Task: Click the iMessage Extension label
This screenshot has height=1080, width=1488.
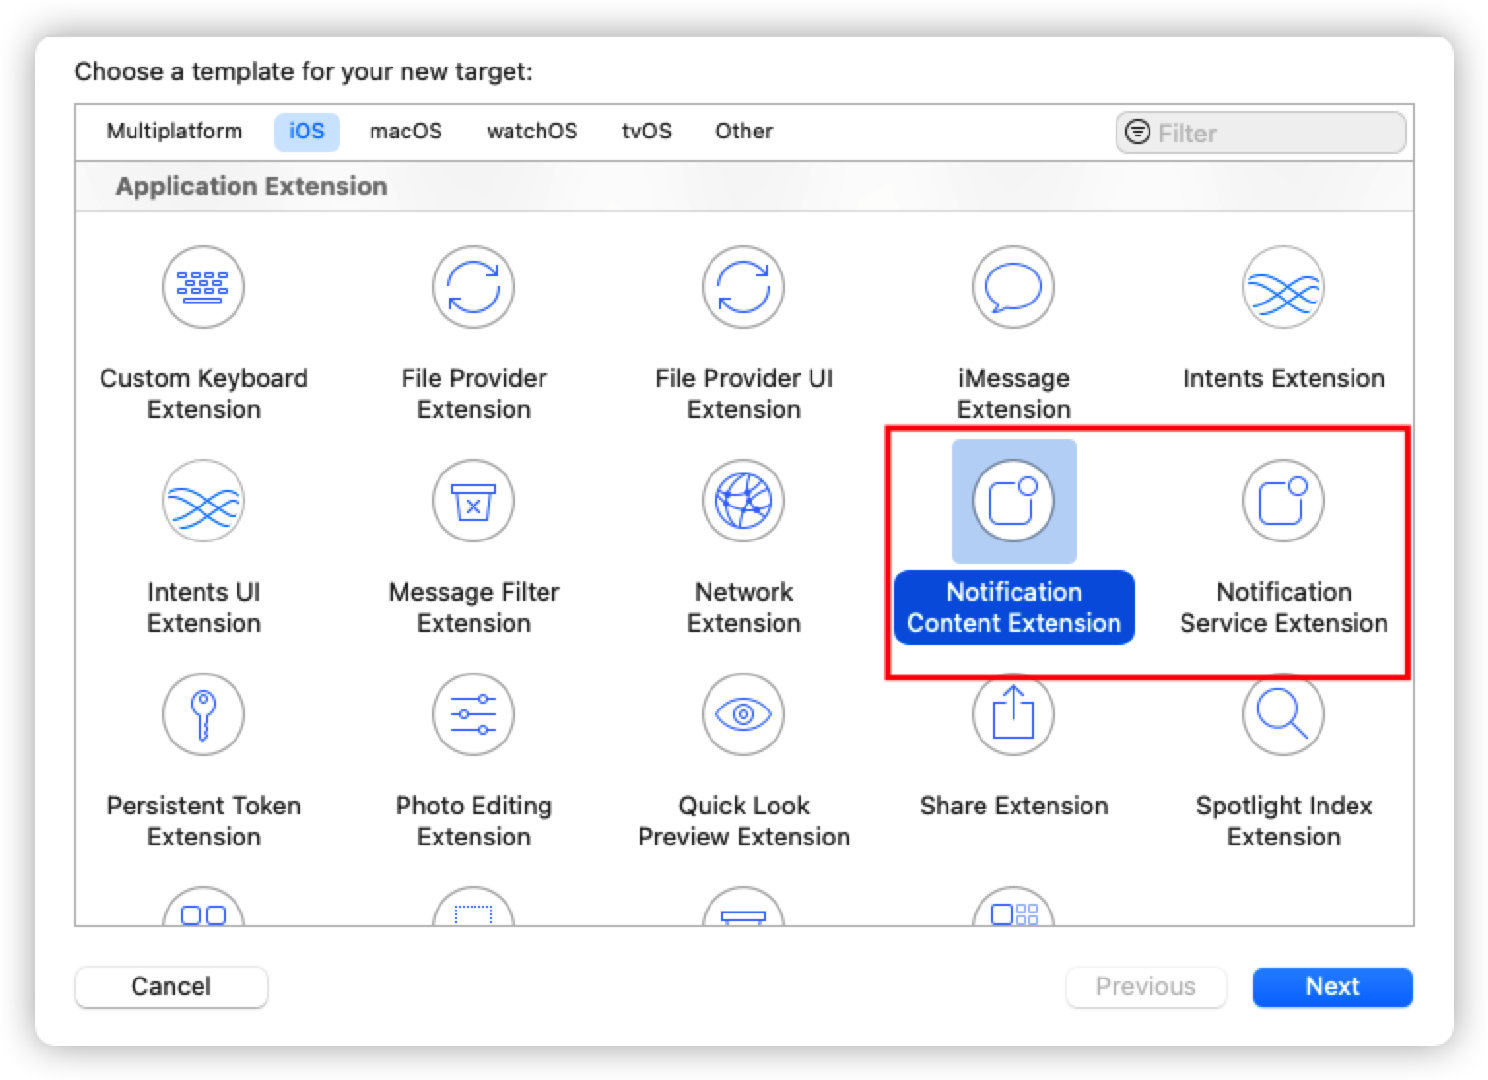Action: (x=1013, y=394)
